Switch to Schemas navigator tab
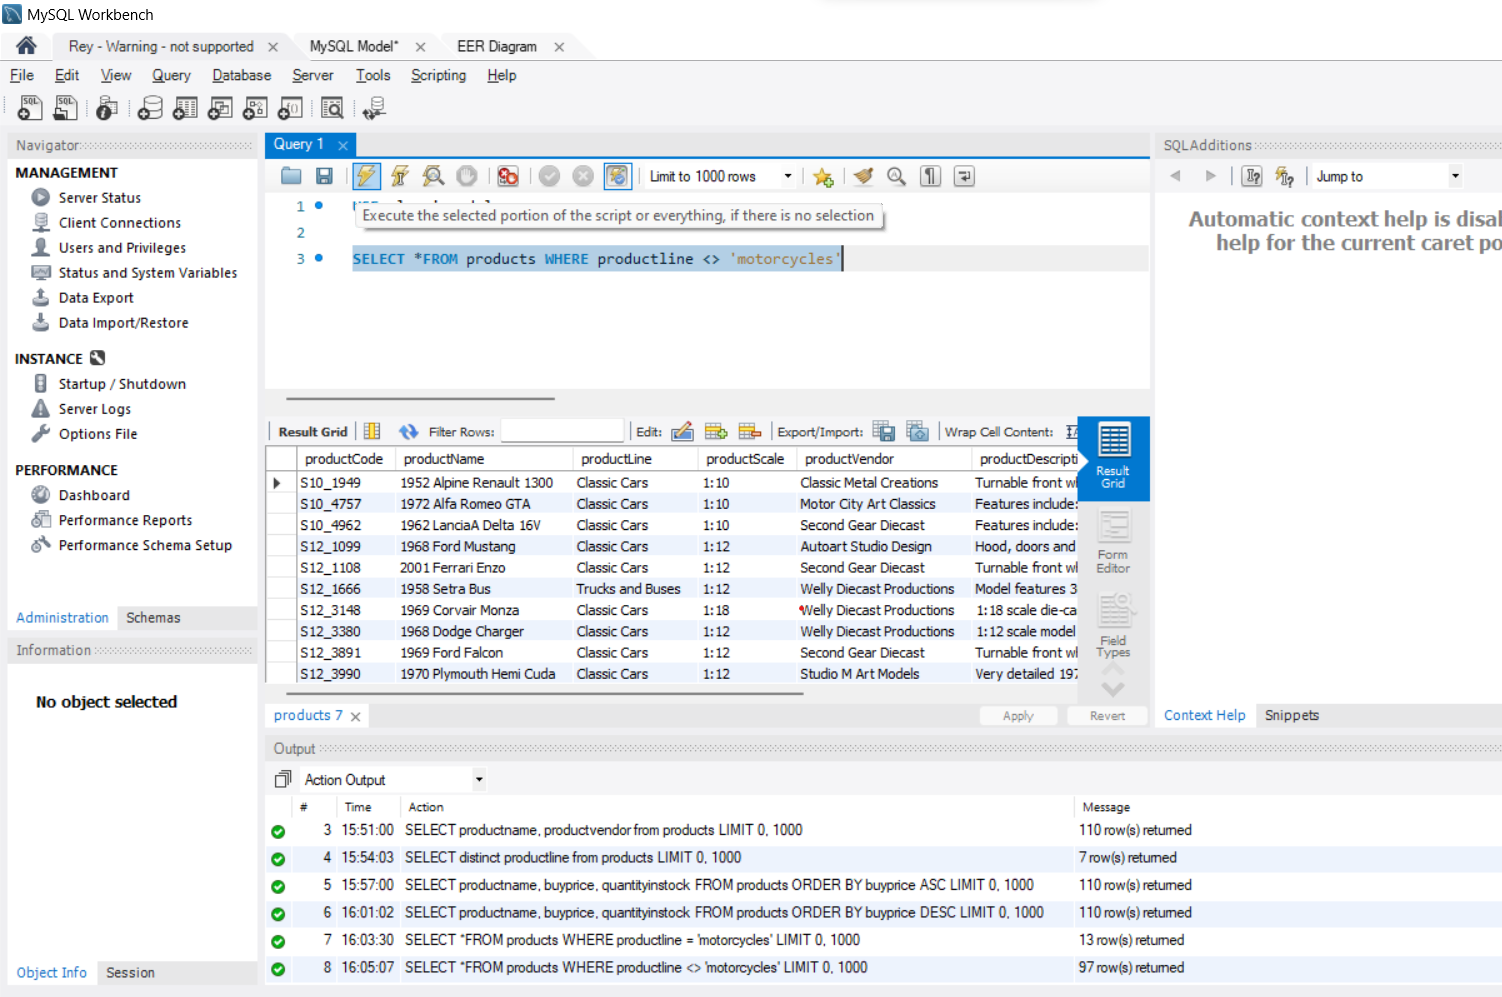Viewport: 1502px width, 997px height. [153, 618]
